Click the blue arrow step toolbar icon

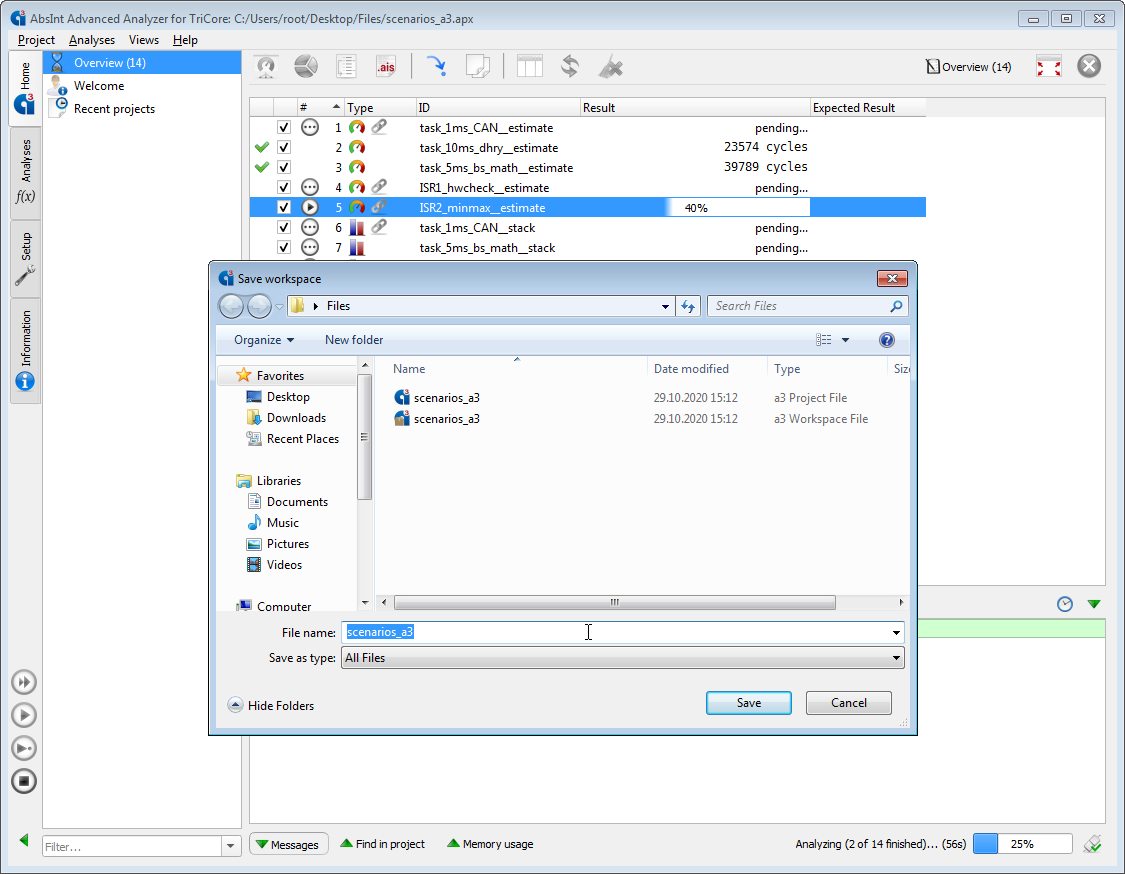(x=437, y=67)
